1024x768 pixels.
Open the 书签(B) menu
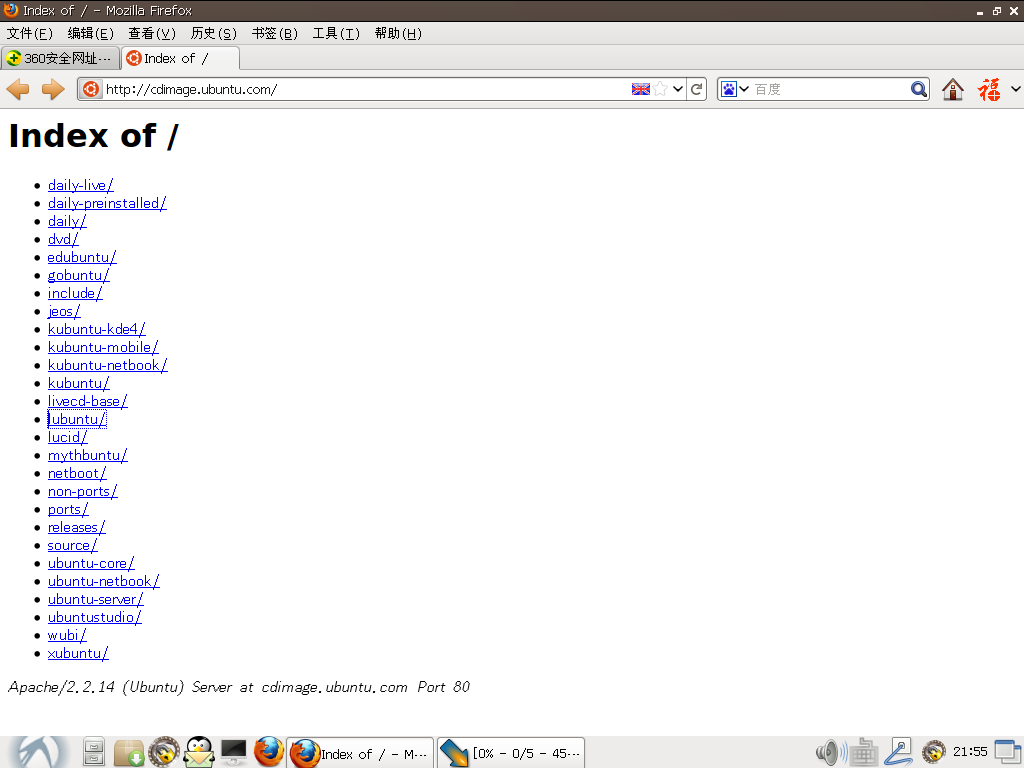[x=274, y=33]
